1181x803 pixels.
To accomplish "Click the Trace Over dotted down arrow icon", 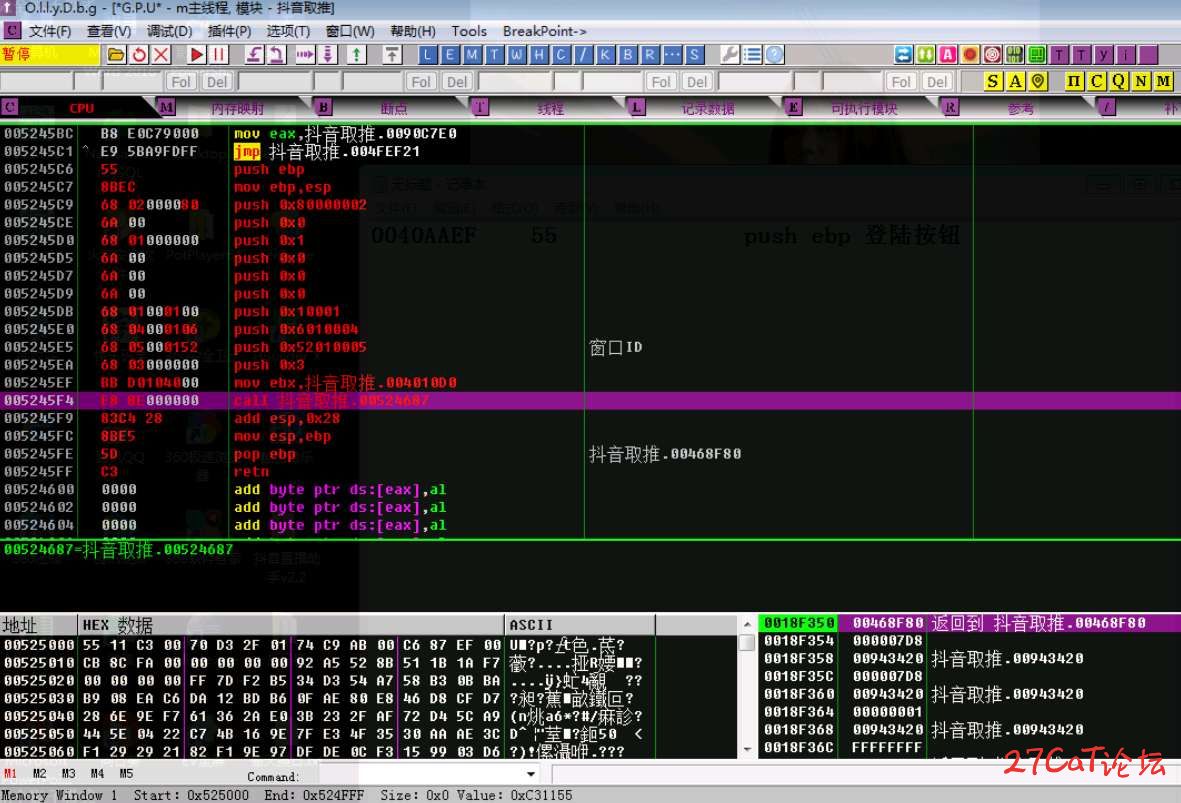I will 328,54.
